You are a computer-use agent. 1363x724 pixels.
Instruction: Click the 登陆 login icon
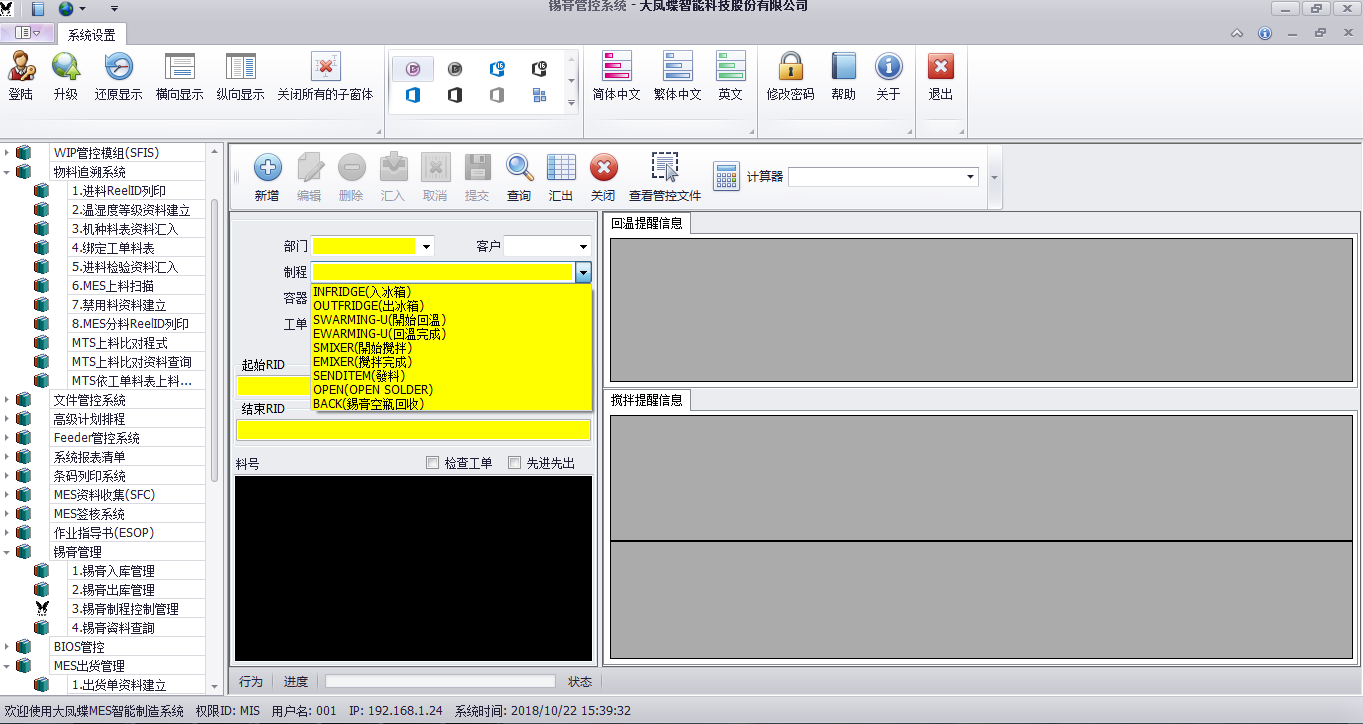[20, 67]
